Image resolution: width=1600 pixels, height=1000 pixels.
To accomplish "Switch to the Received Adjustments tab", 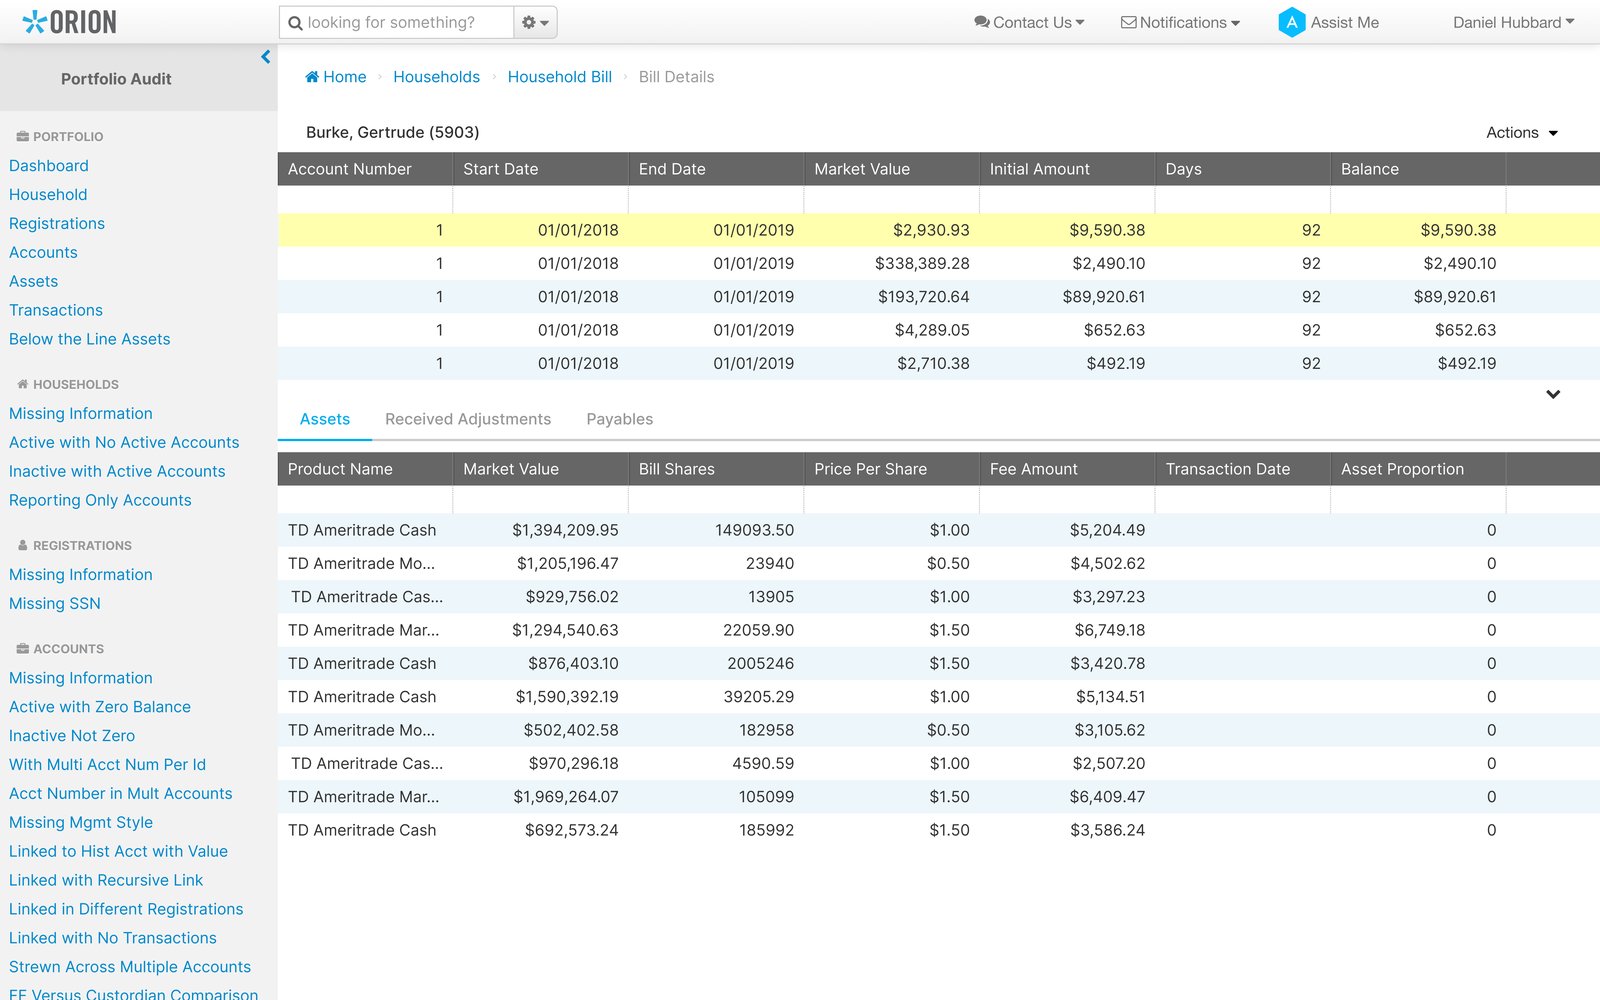I will [x=468, y=419].
